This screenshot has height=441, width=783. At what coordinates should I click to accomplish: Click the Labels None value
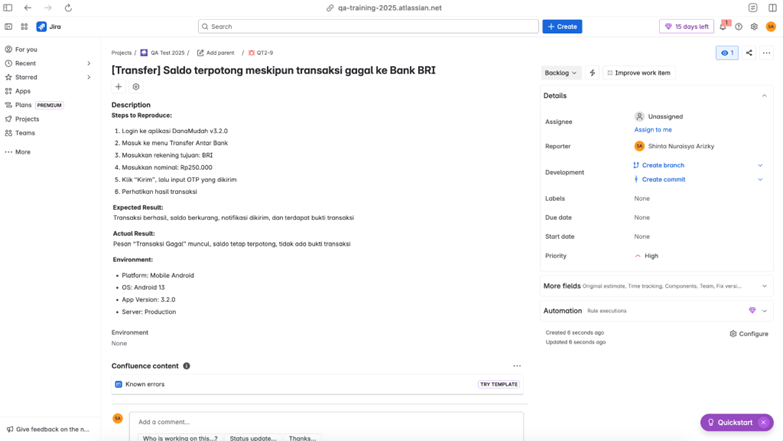[642, 198]
